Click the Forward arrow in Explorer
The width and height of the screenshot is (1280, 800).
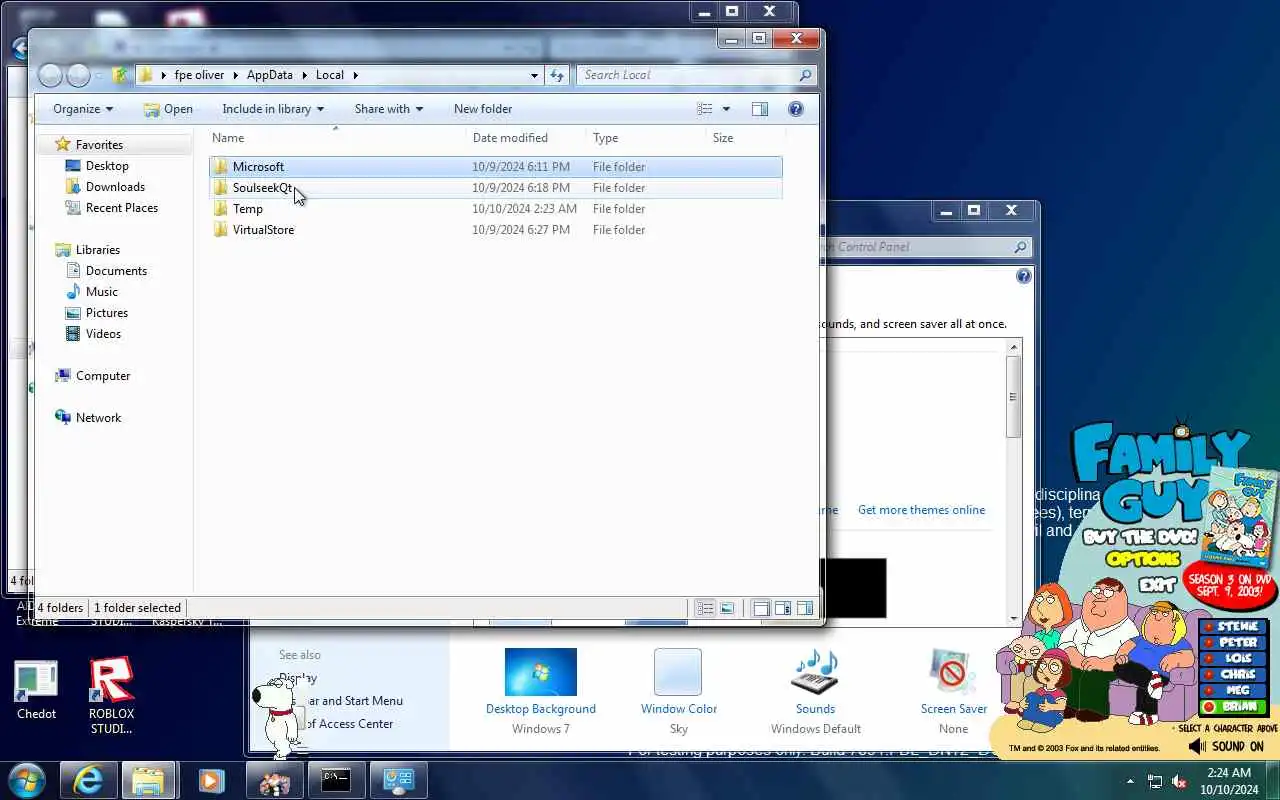click(x=78, y=75)
